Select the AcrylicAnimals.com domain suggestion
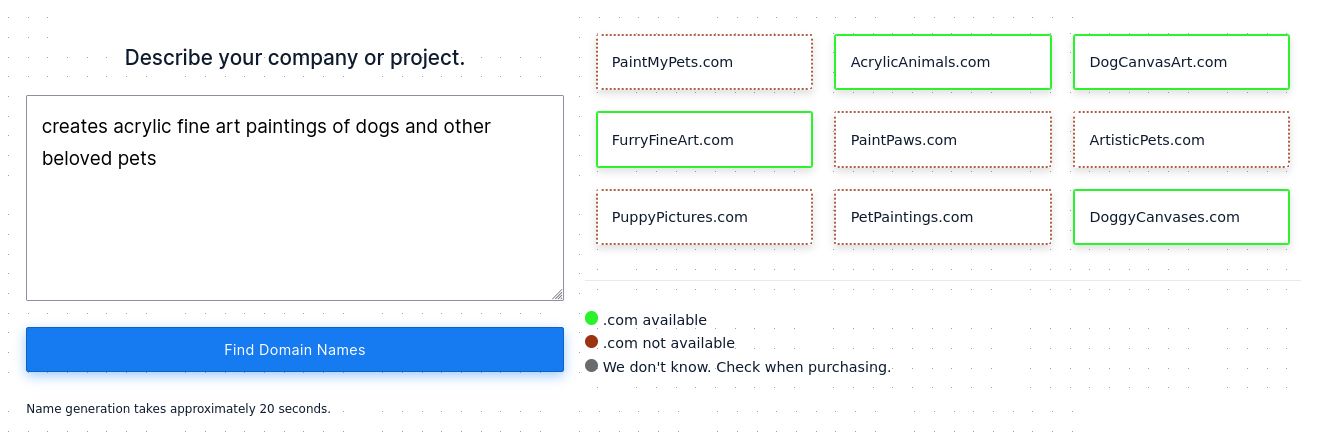1321x440 pixels. coord(942,62)
